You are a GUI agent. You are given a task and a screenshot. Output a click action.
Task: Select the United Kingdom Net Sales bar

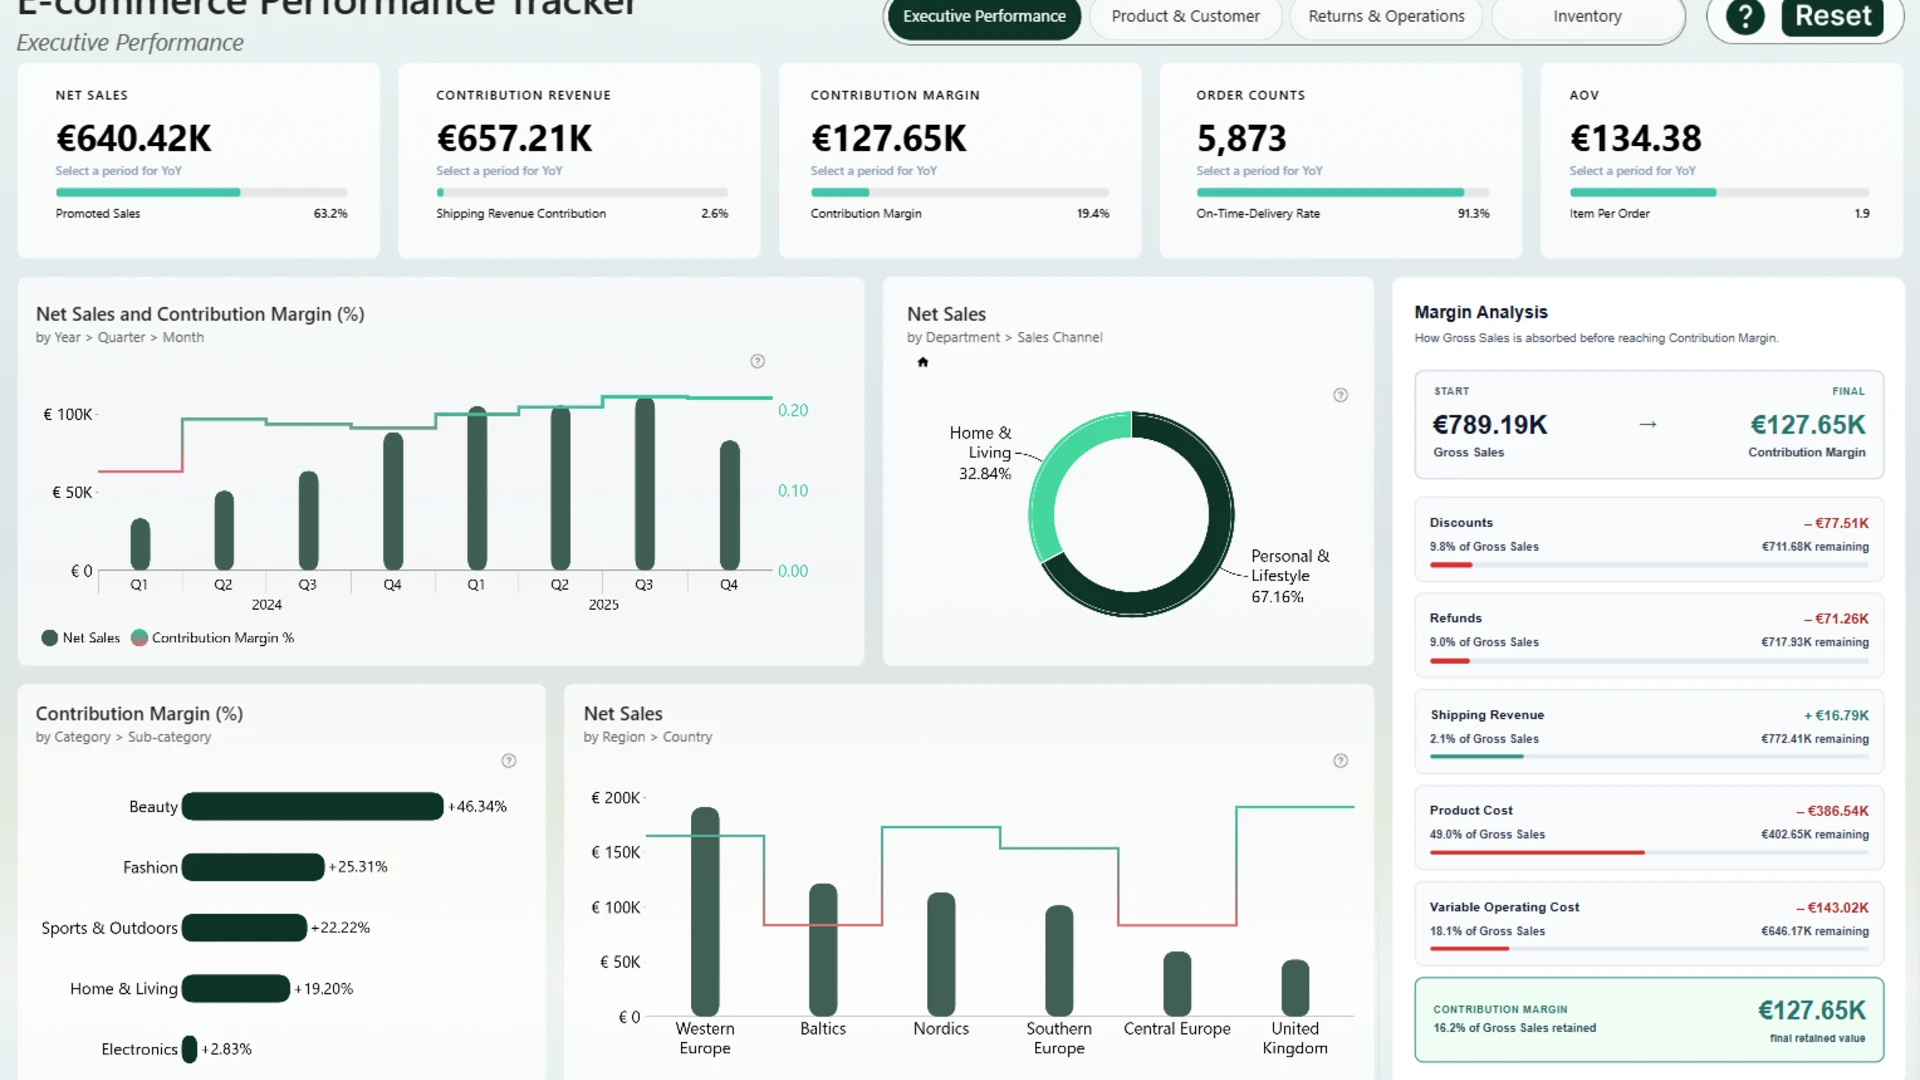pos(1295,988)
